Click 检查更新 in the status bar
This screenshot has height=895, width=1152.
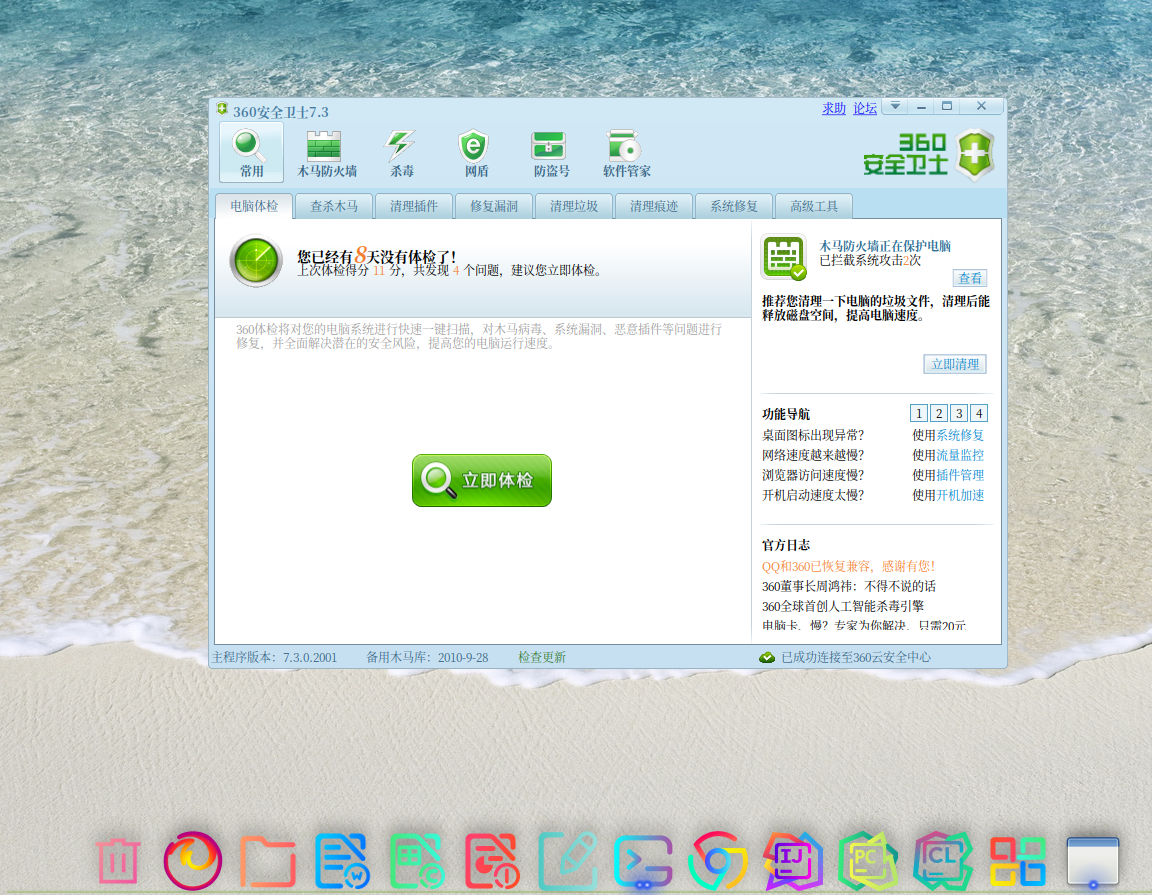tap(541, 657)
